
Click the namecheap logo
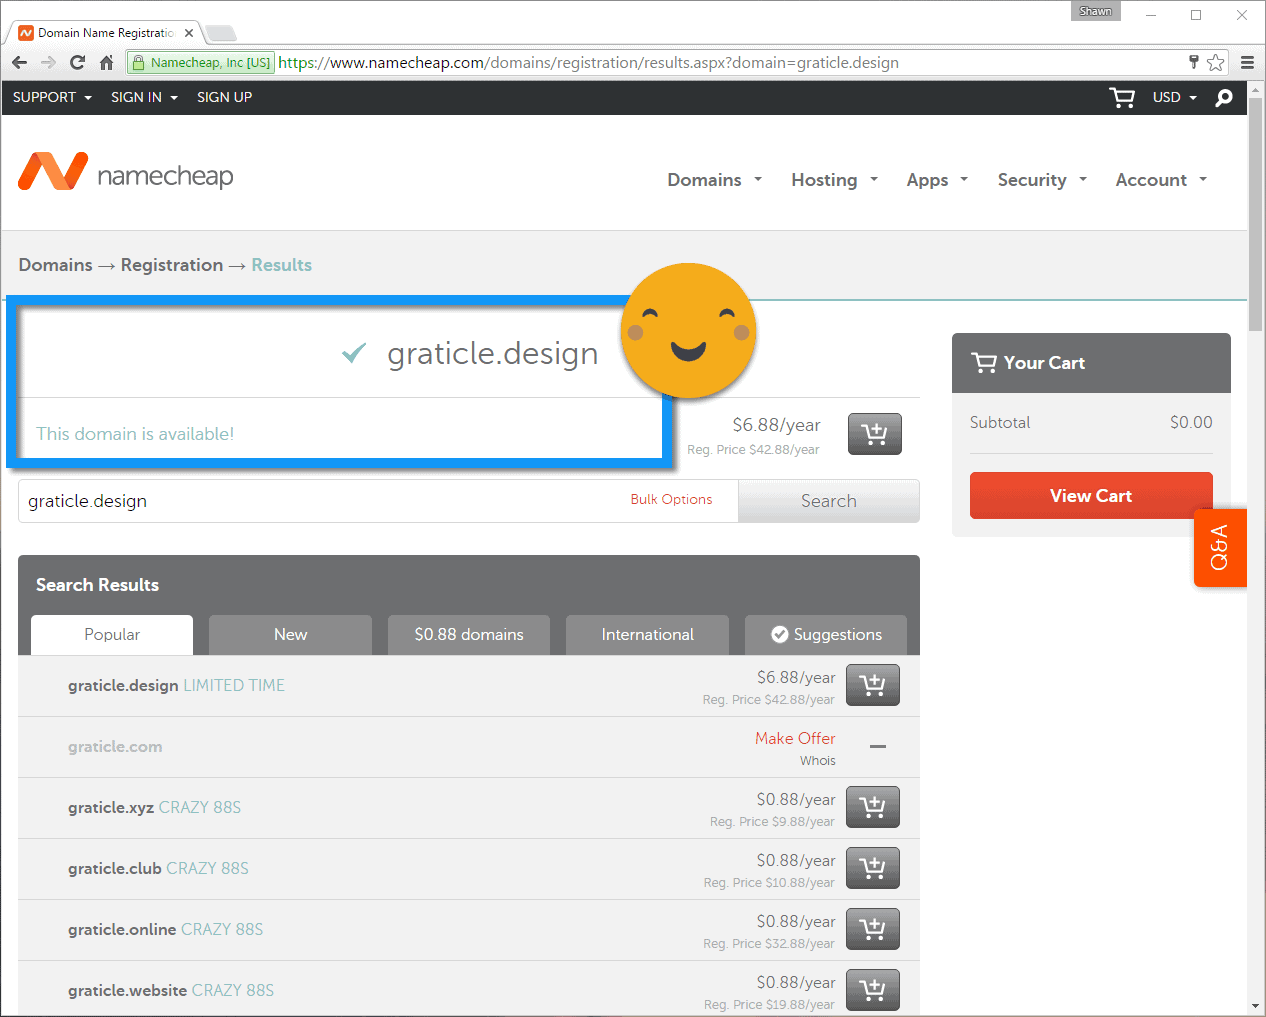[x=126, y=173]
